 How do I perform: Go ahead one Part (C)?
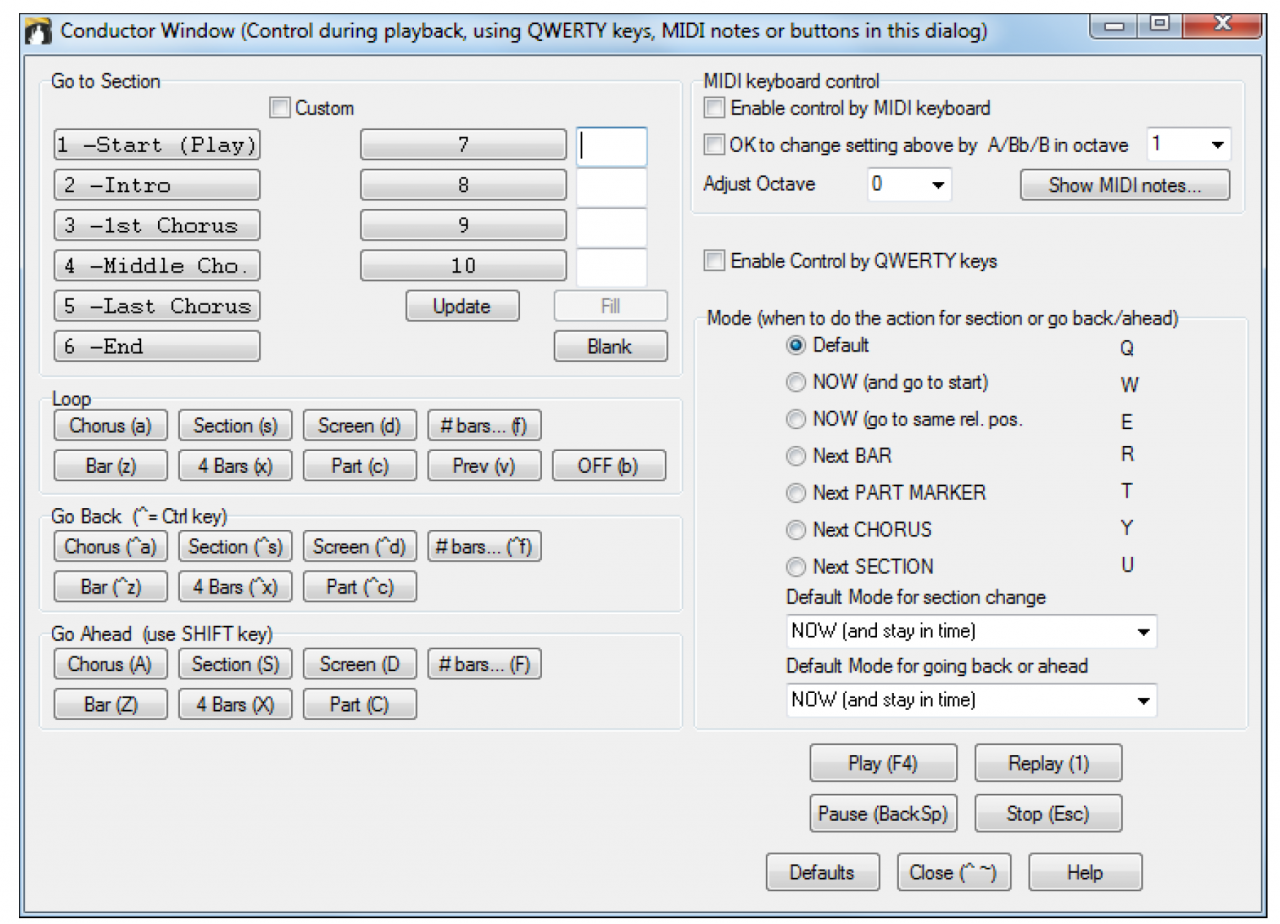pos(360,704)
